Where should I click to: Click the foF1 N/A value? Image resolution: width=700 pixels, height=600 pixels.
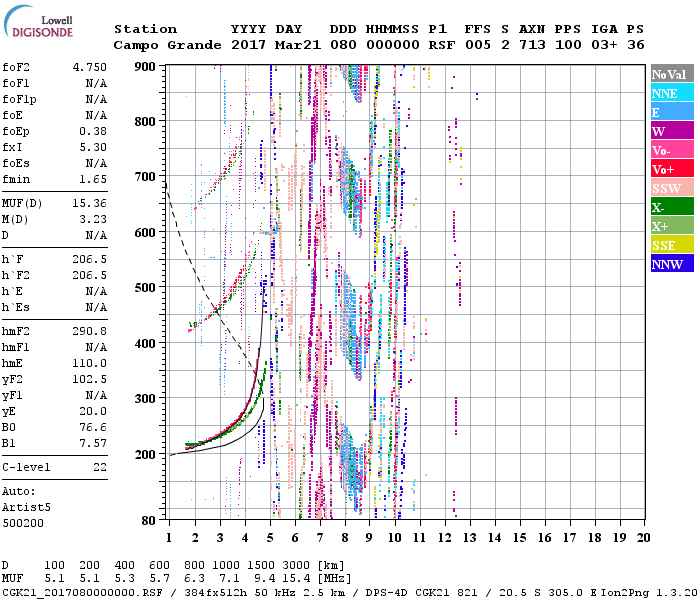[x=96, y=83]
